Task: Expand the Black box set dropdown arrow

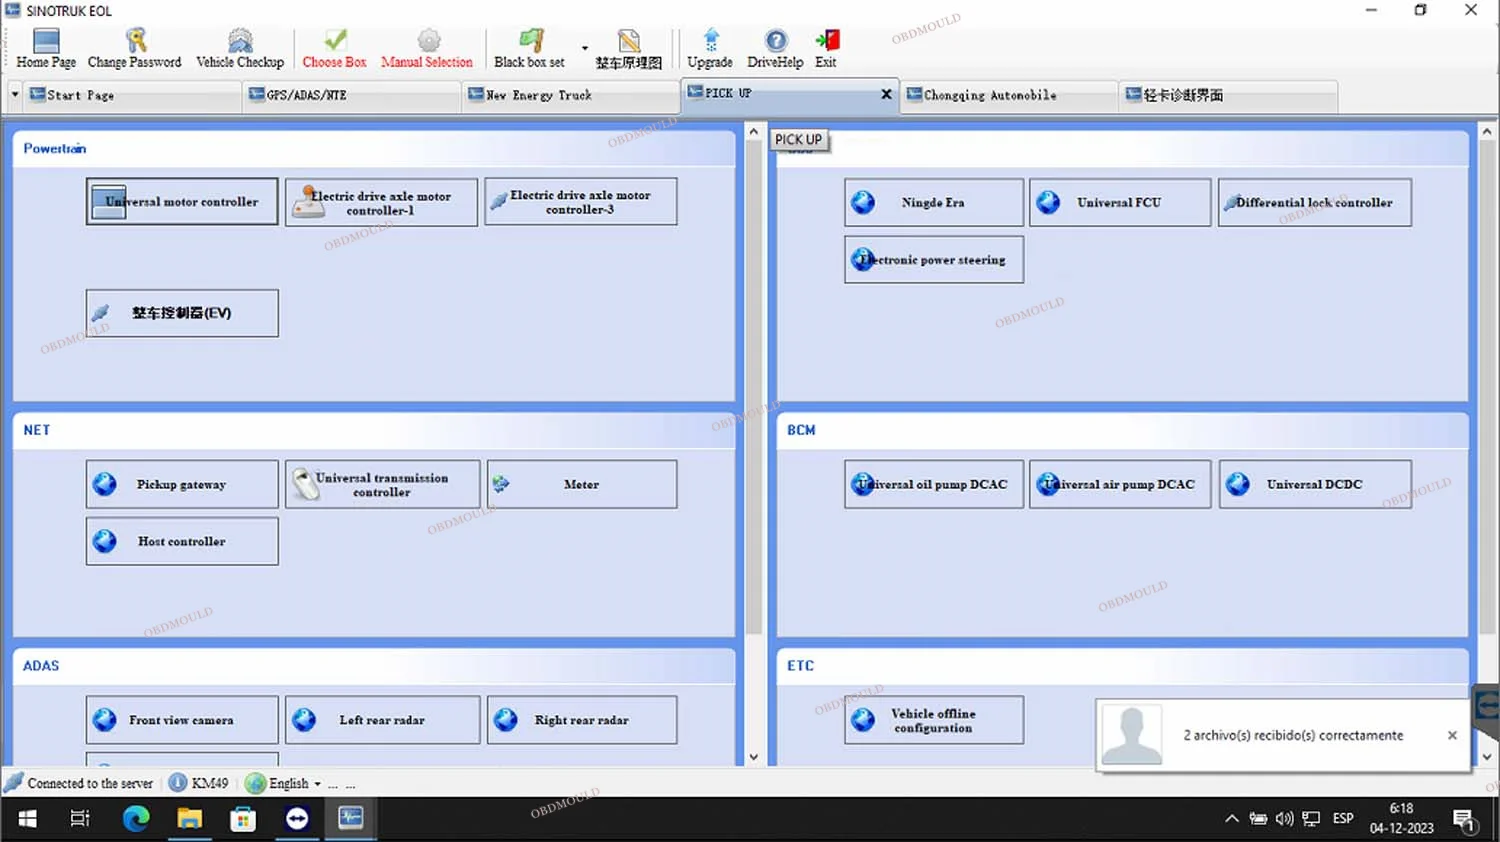Action: pyautogui.click(x=585, y=48)
